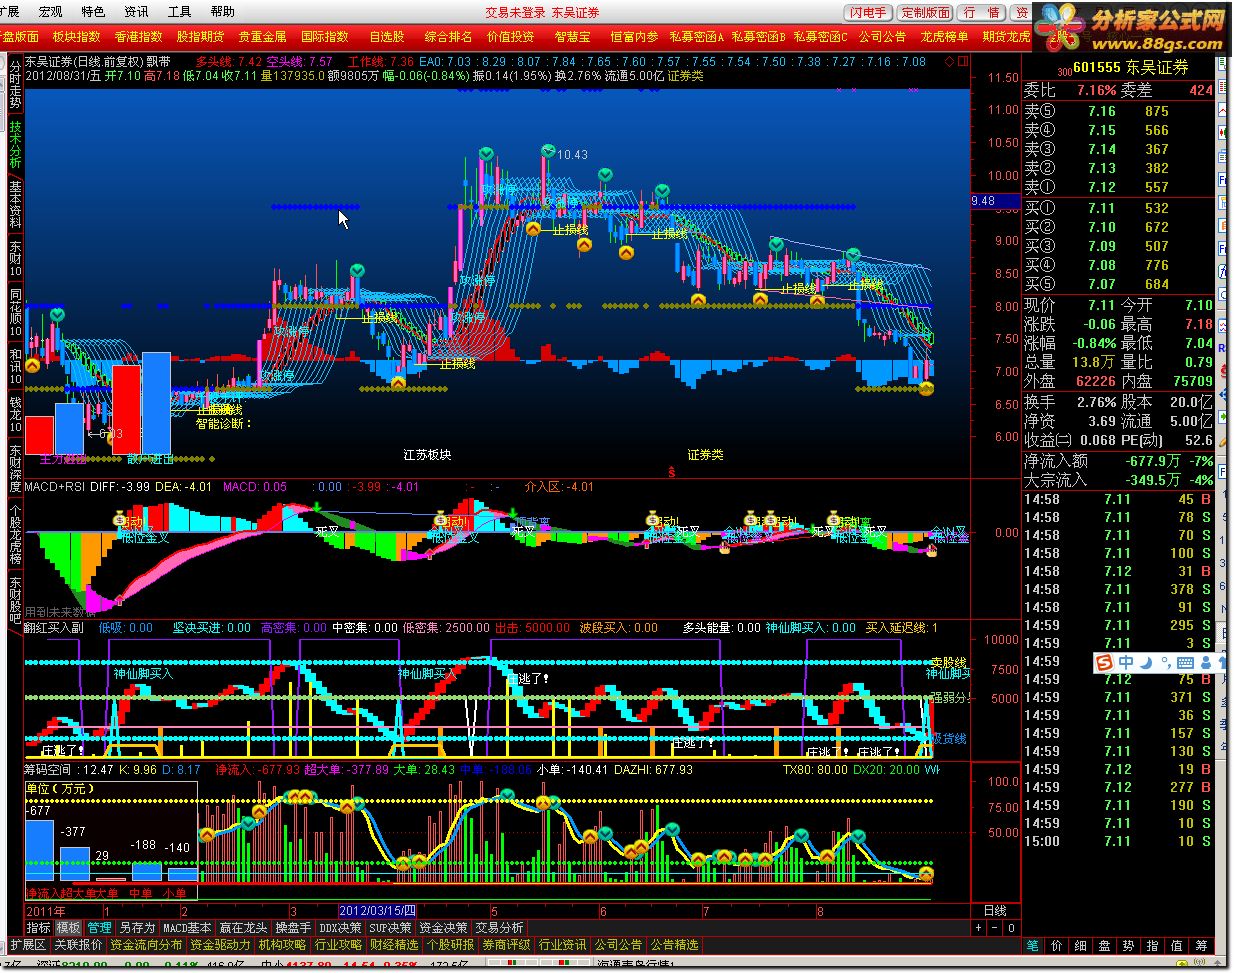Toggle Sogou punctuation mode icon
The width and height of the screenshot is (1234, 973).
click(1166, 663)
